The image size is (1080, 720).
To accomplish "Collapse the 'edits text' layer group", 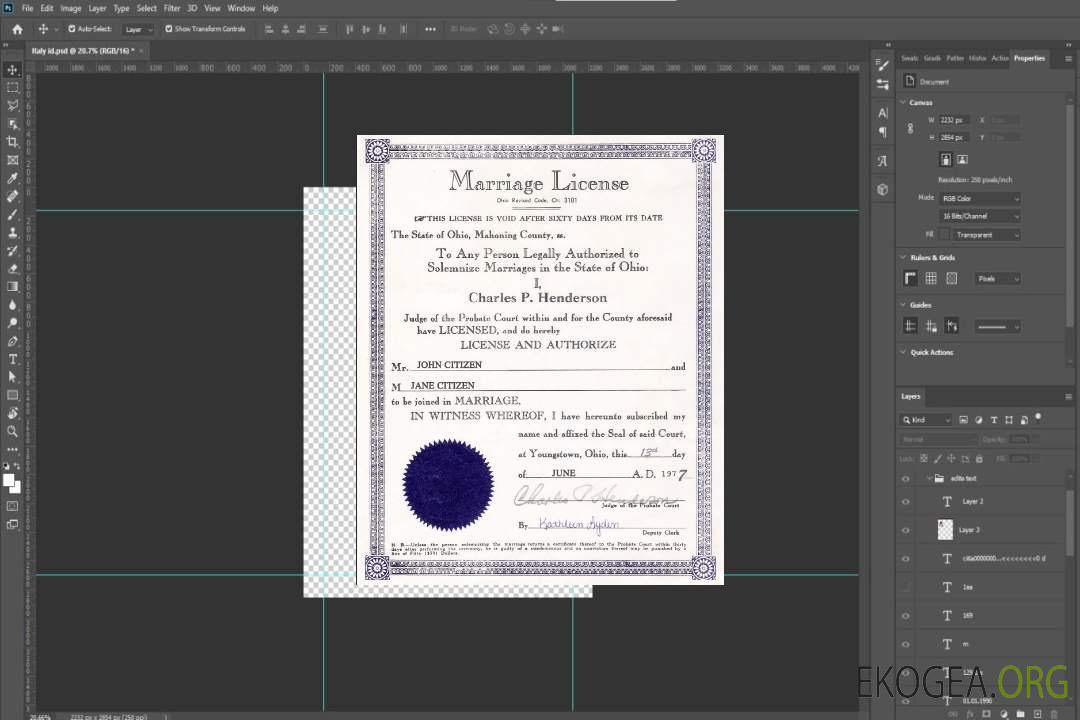I will tap(928, 478).
